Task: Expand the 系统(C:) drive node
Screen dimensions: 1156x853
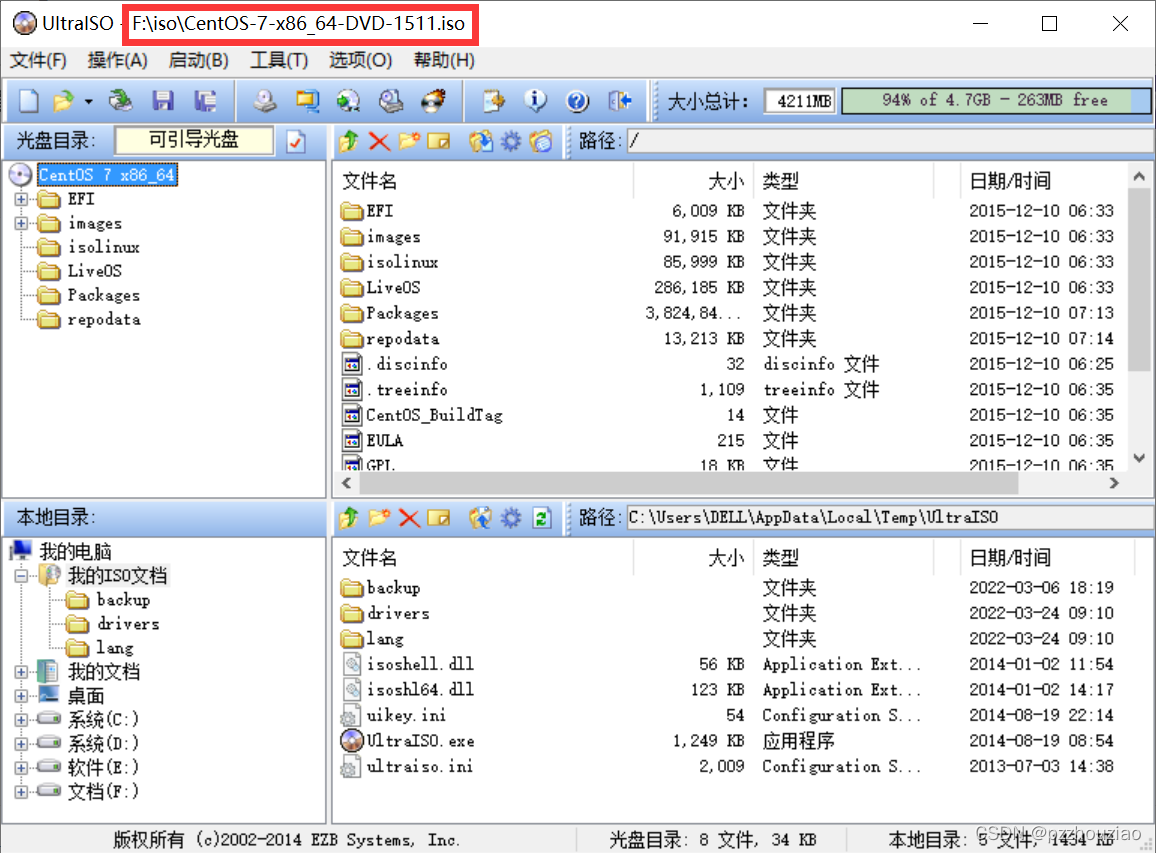Action: coord(21,720)
